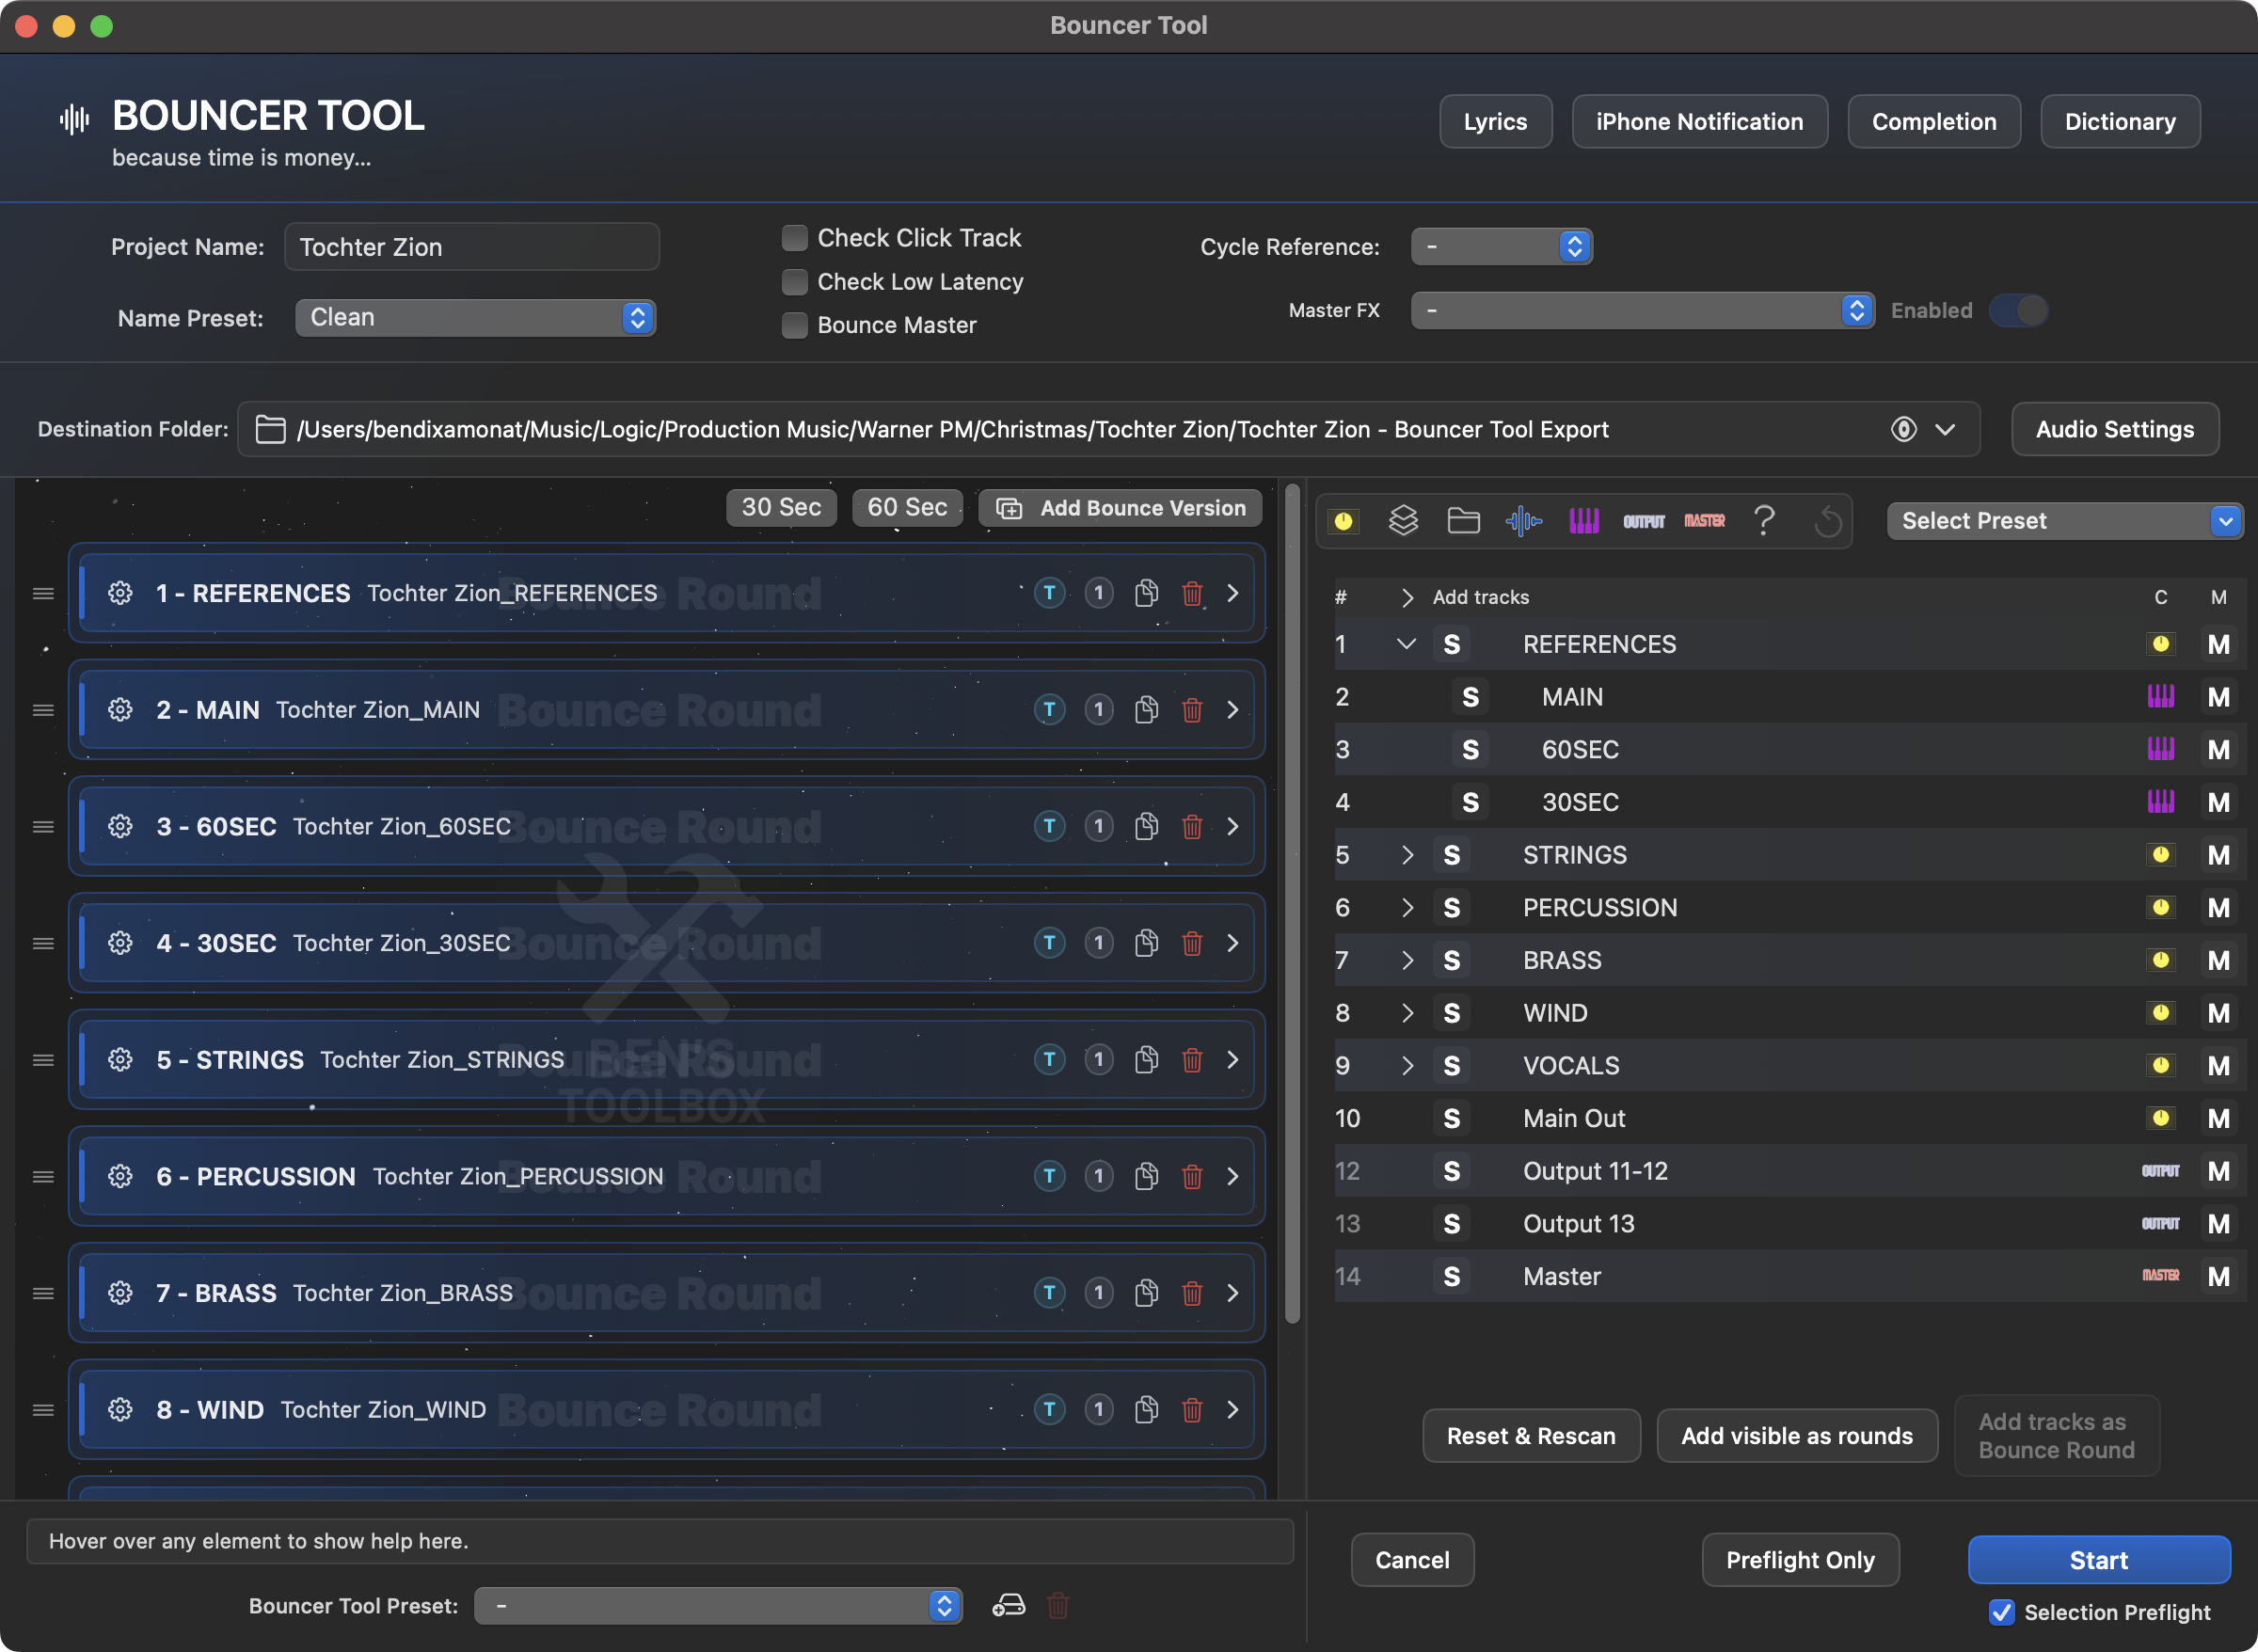Click the red MASTER filter icon in toolbar
This screenshot has height=1652, width=2258.
(1704, 521)
